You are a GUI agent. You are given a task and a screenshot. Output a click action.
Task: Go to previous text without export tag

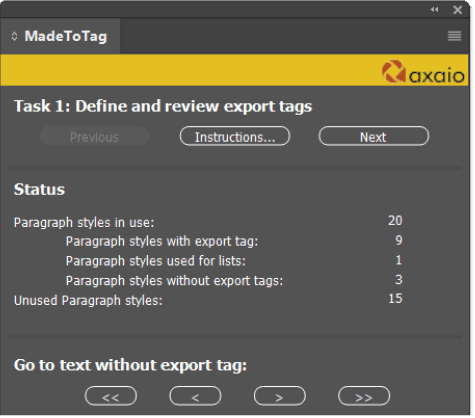click(195, 397)
